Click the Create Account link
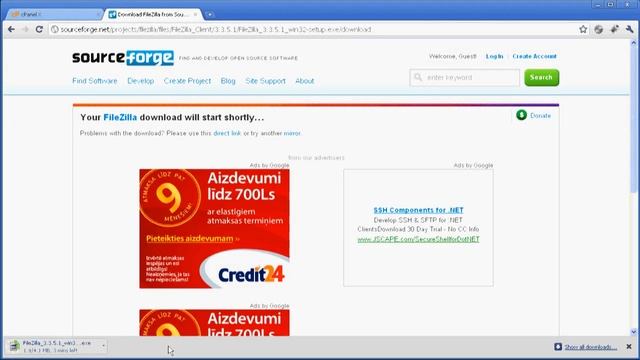 click(534, 56)
